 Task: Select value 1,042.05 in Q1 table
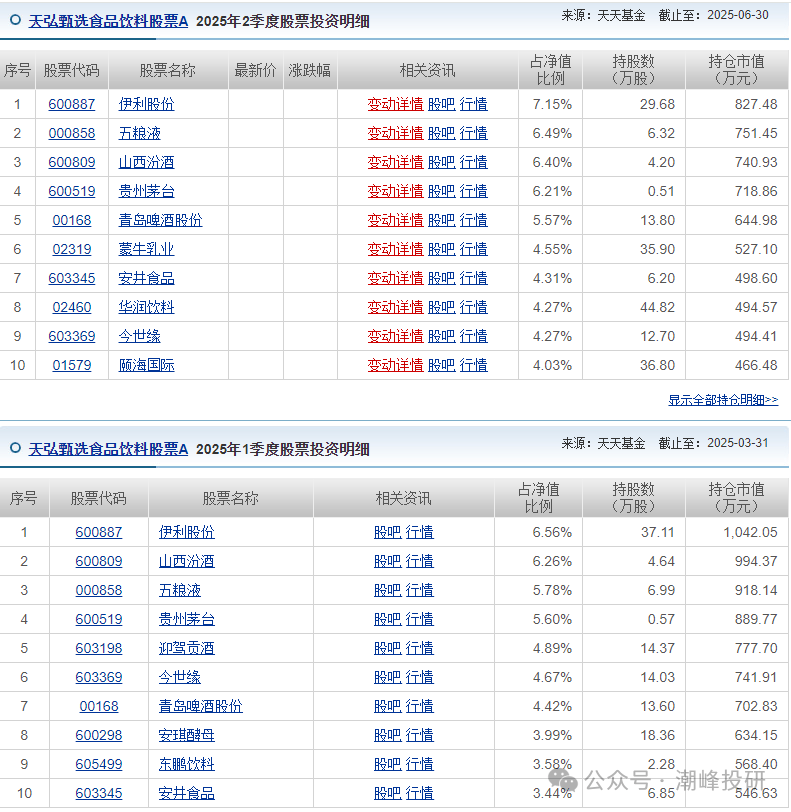pyautogui.click(x=750, y=532)
